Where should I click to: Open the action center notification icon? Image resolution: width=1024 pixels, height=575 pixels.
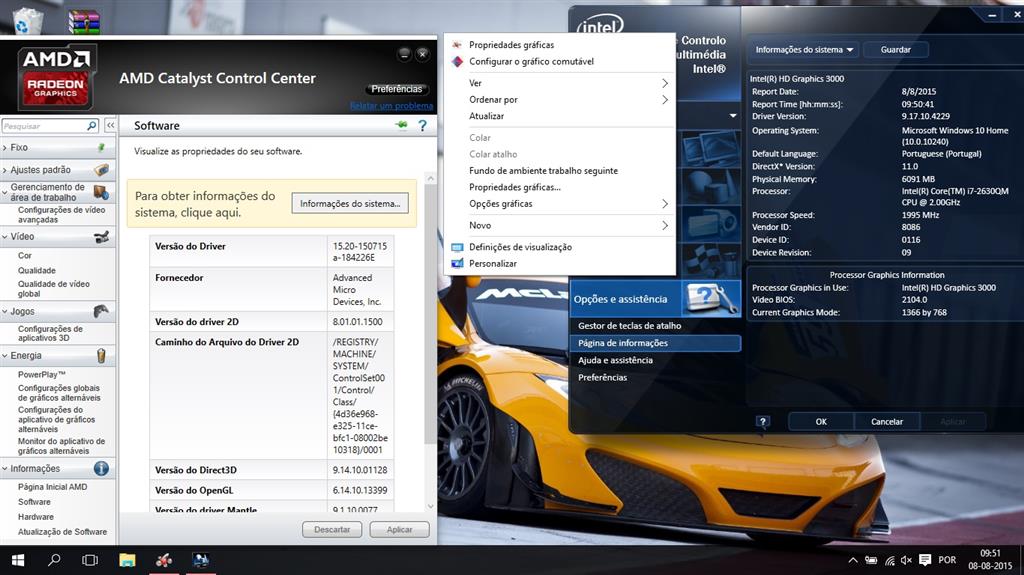(x=925, y=560)
